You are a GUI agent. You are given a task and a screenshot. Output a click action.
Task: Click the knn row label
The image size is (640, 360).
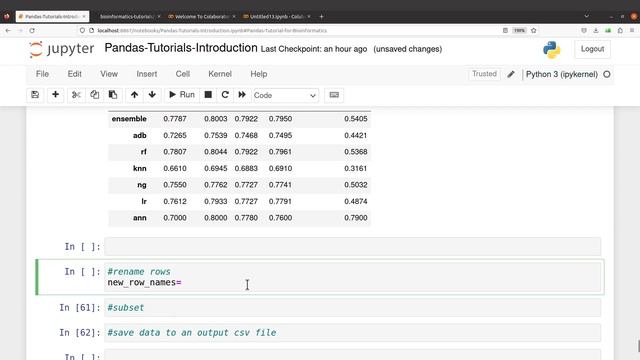pos(140,168)
